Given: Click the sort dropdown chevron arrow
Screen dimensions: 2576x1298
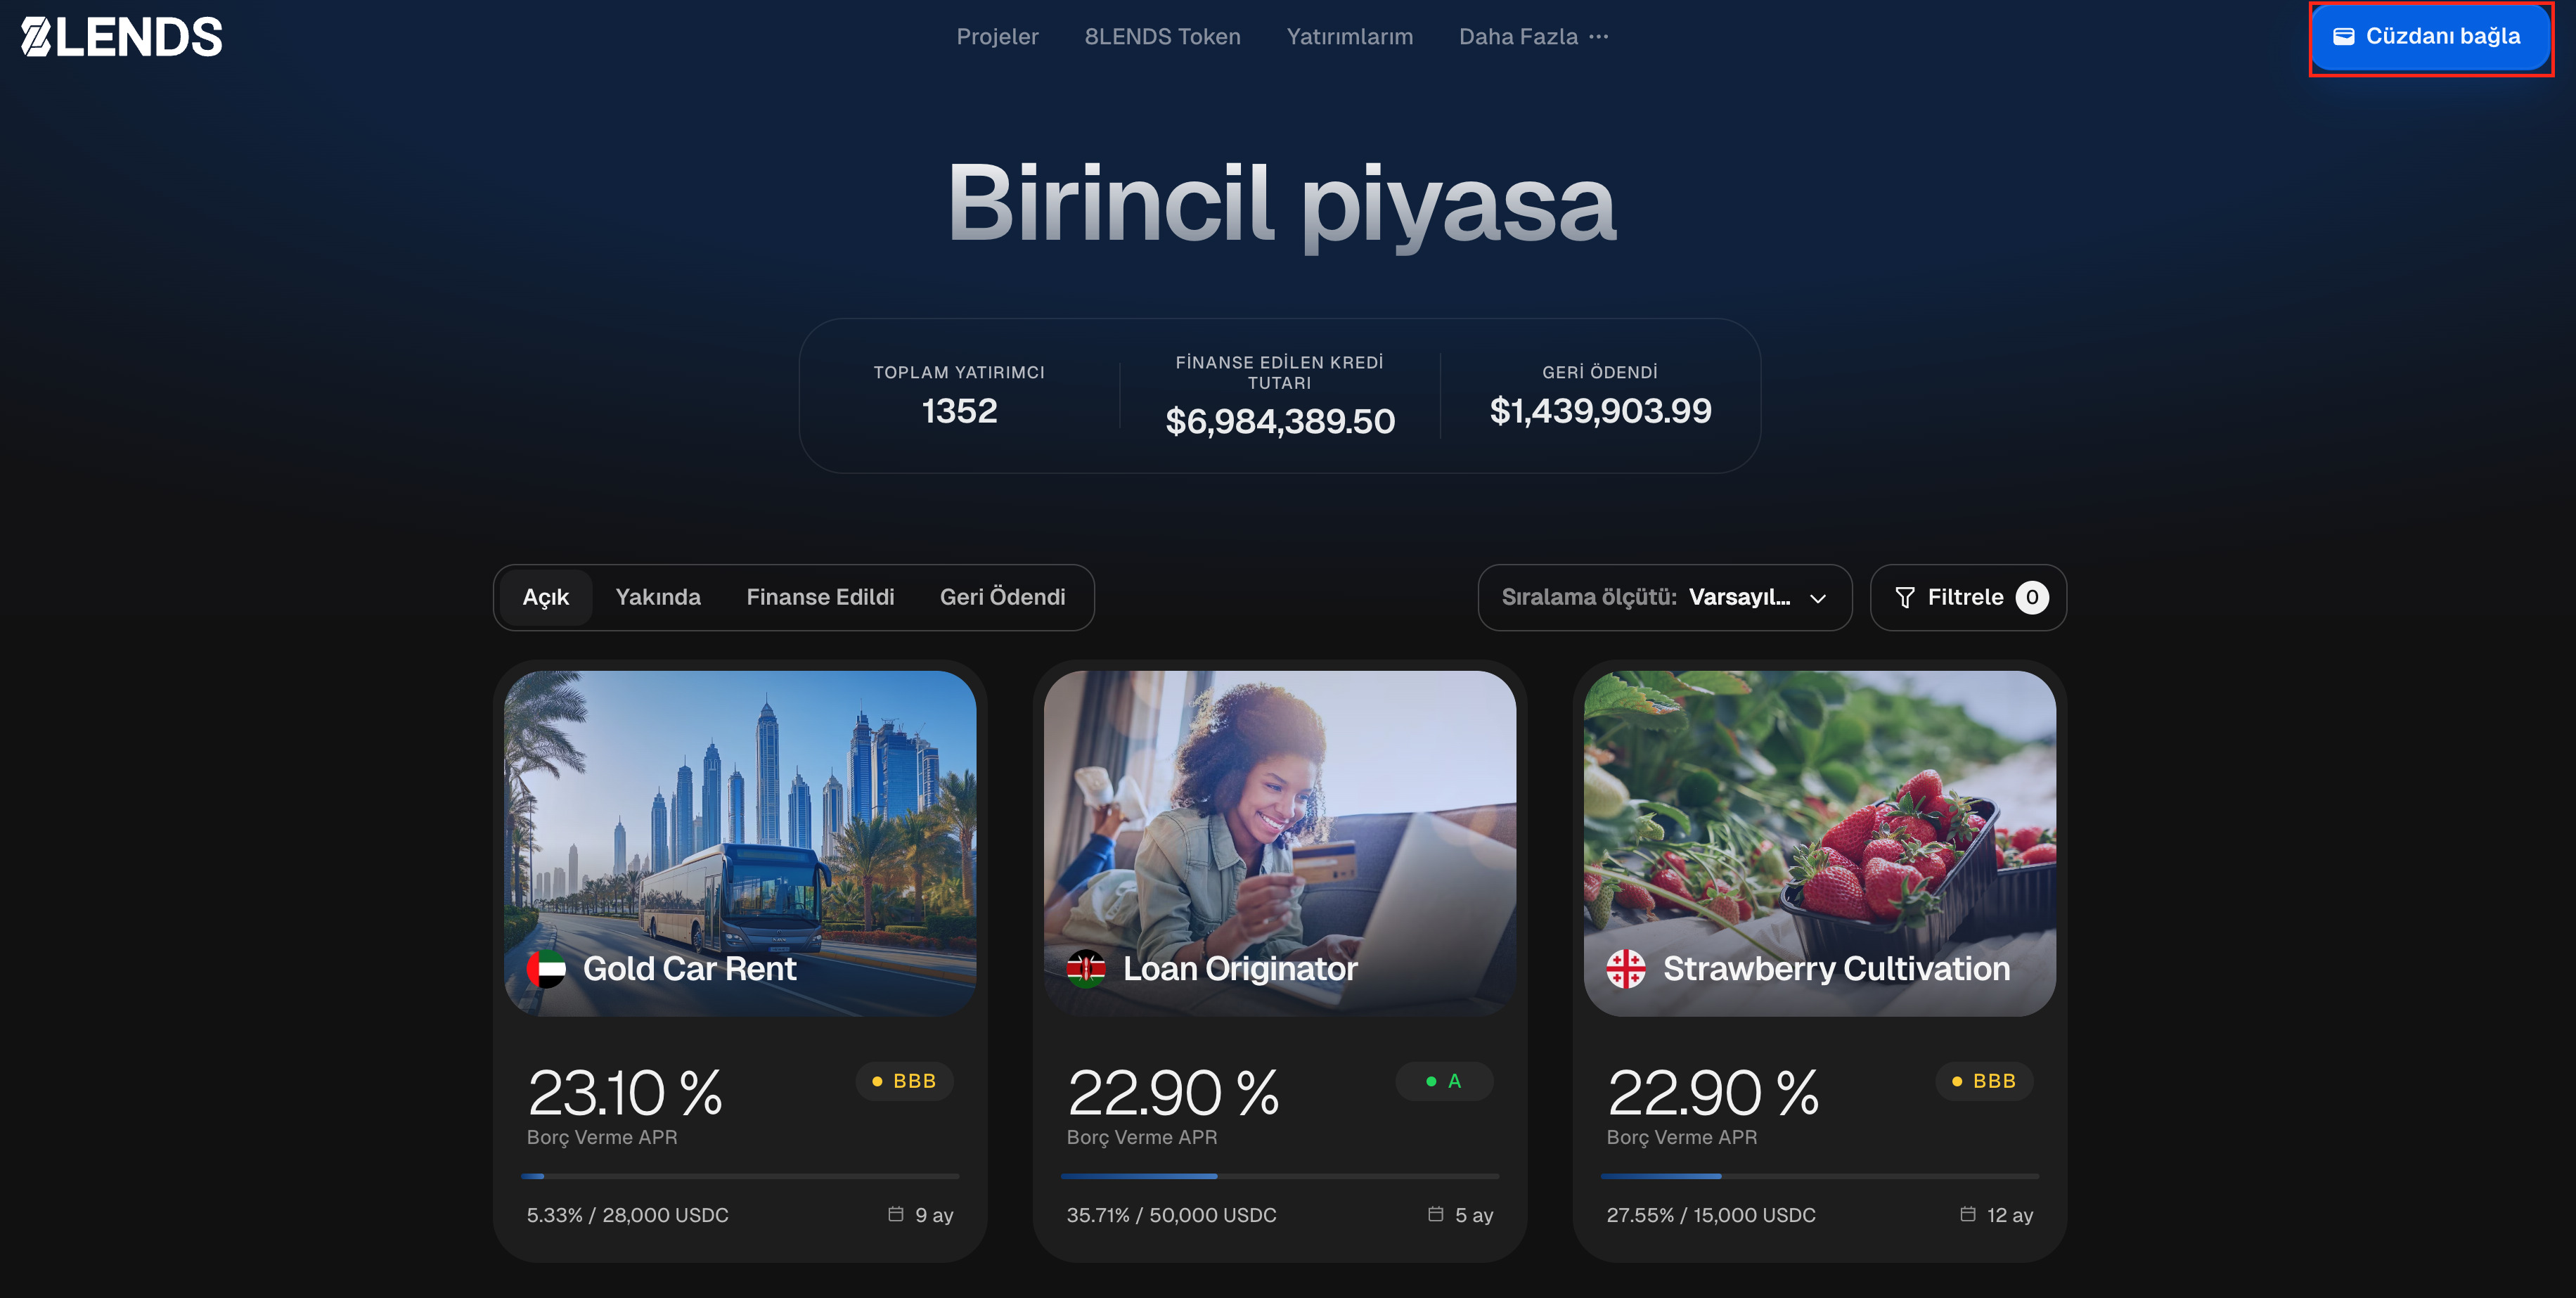Looking at the screenshot, I should coord(1818,598).
